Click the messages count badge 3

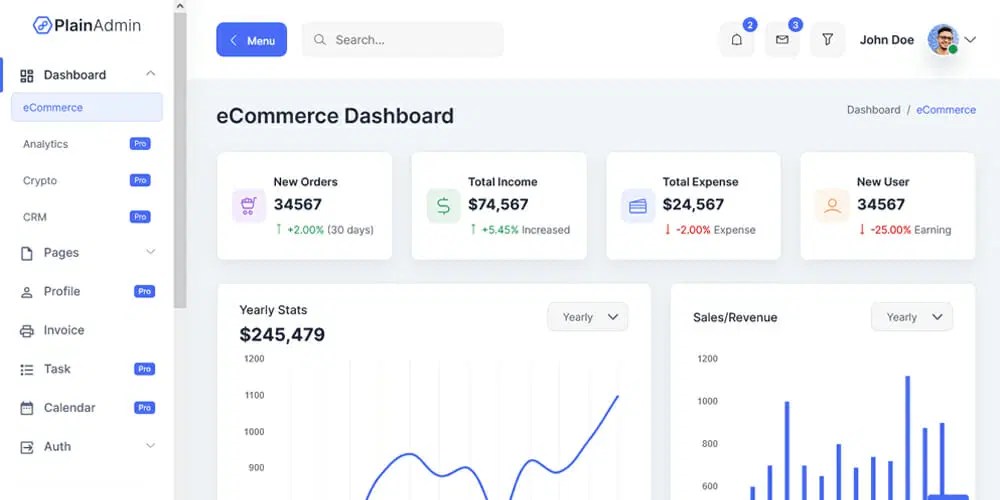point(795,25)
